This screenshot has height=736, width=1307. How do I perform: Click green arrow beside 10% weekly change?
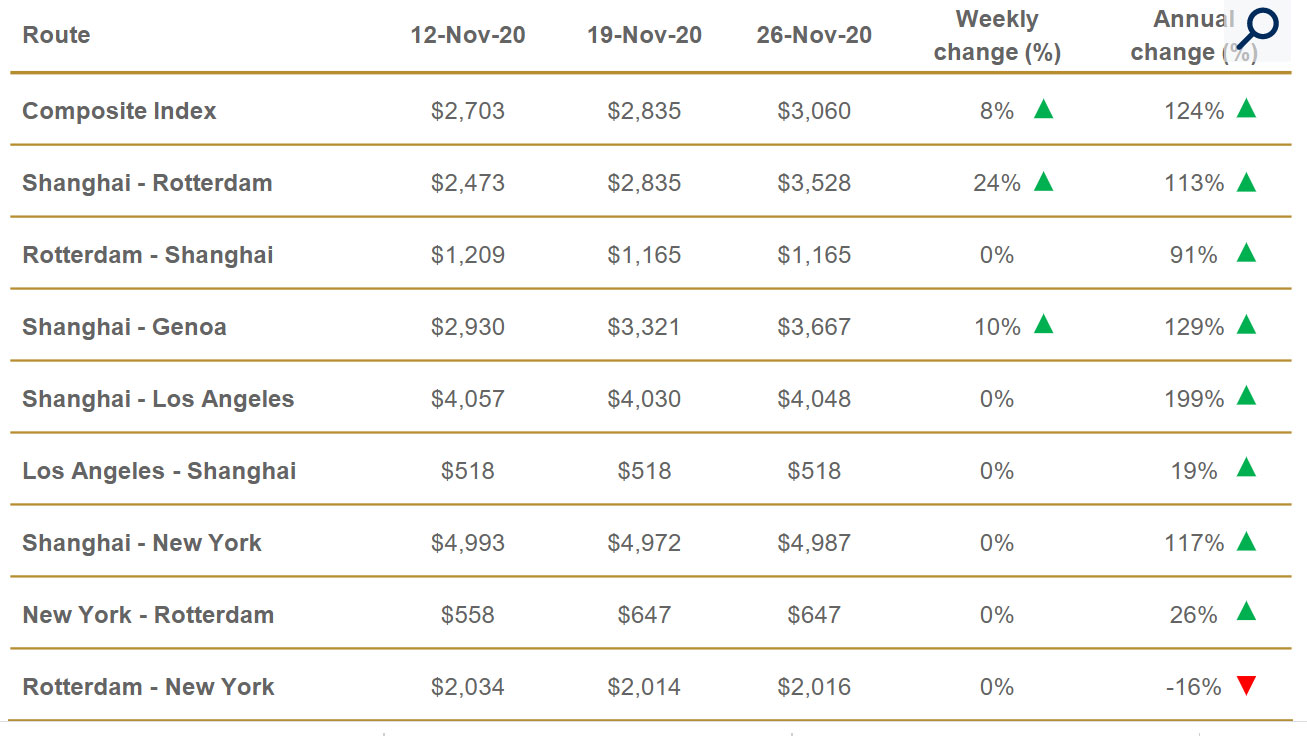1043,323
